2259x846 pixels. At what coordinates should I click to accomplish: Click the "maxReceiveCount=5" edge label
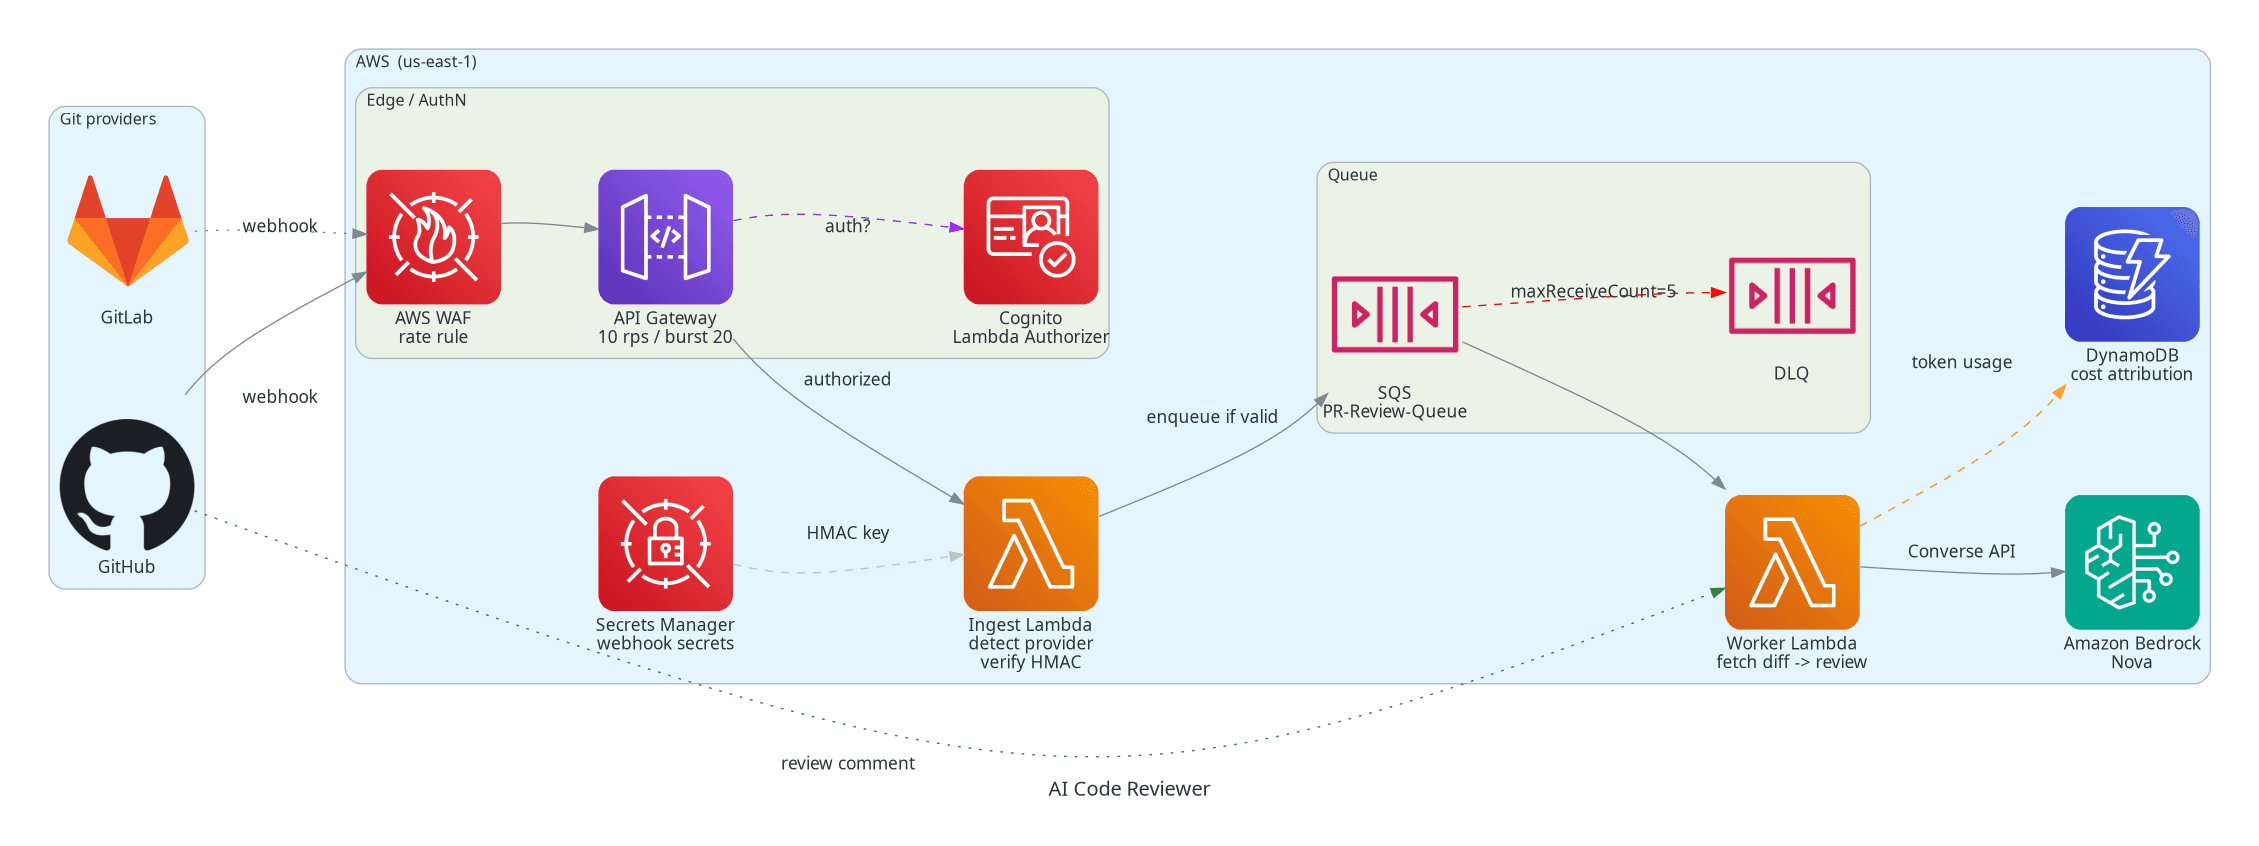[1593, 291]
